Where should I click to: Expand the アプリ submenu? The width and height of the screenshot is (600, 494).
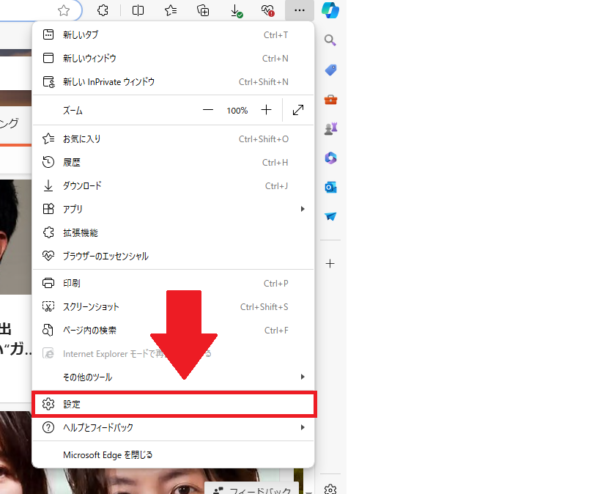click(x=173, y=209)
